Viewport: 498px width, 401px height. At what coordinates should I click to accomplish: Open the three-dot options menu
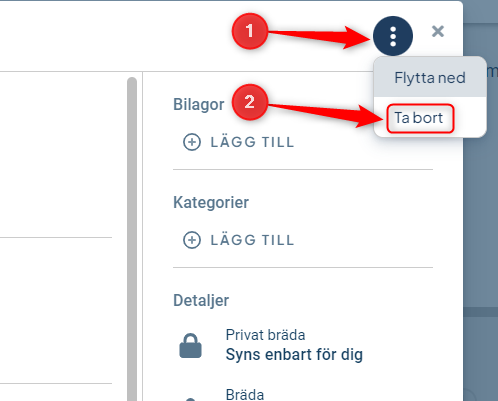[393, 36]
